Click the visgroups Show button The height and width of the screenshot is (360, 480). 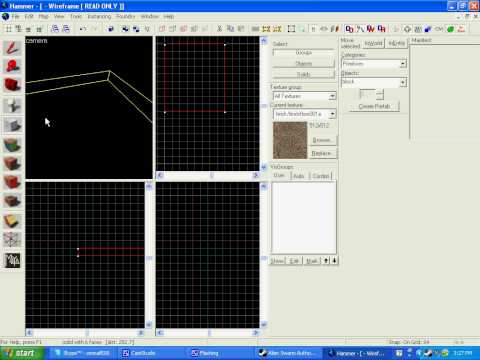coord(277,261)
